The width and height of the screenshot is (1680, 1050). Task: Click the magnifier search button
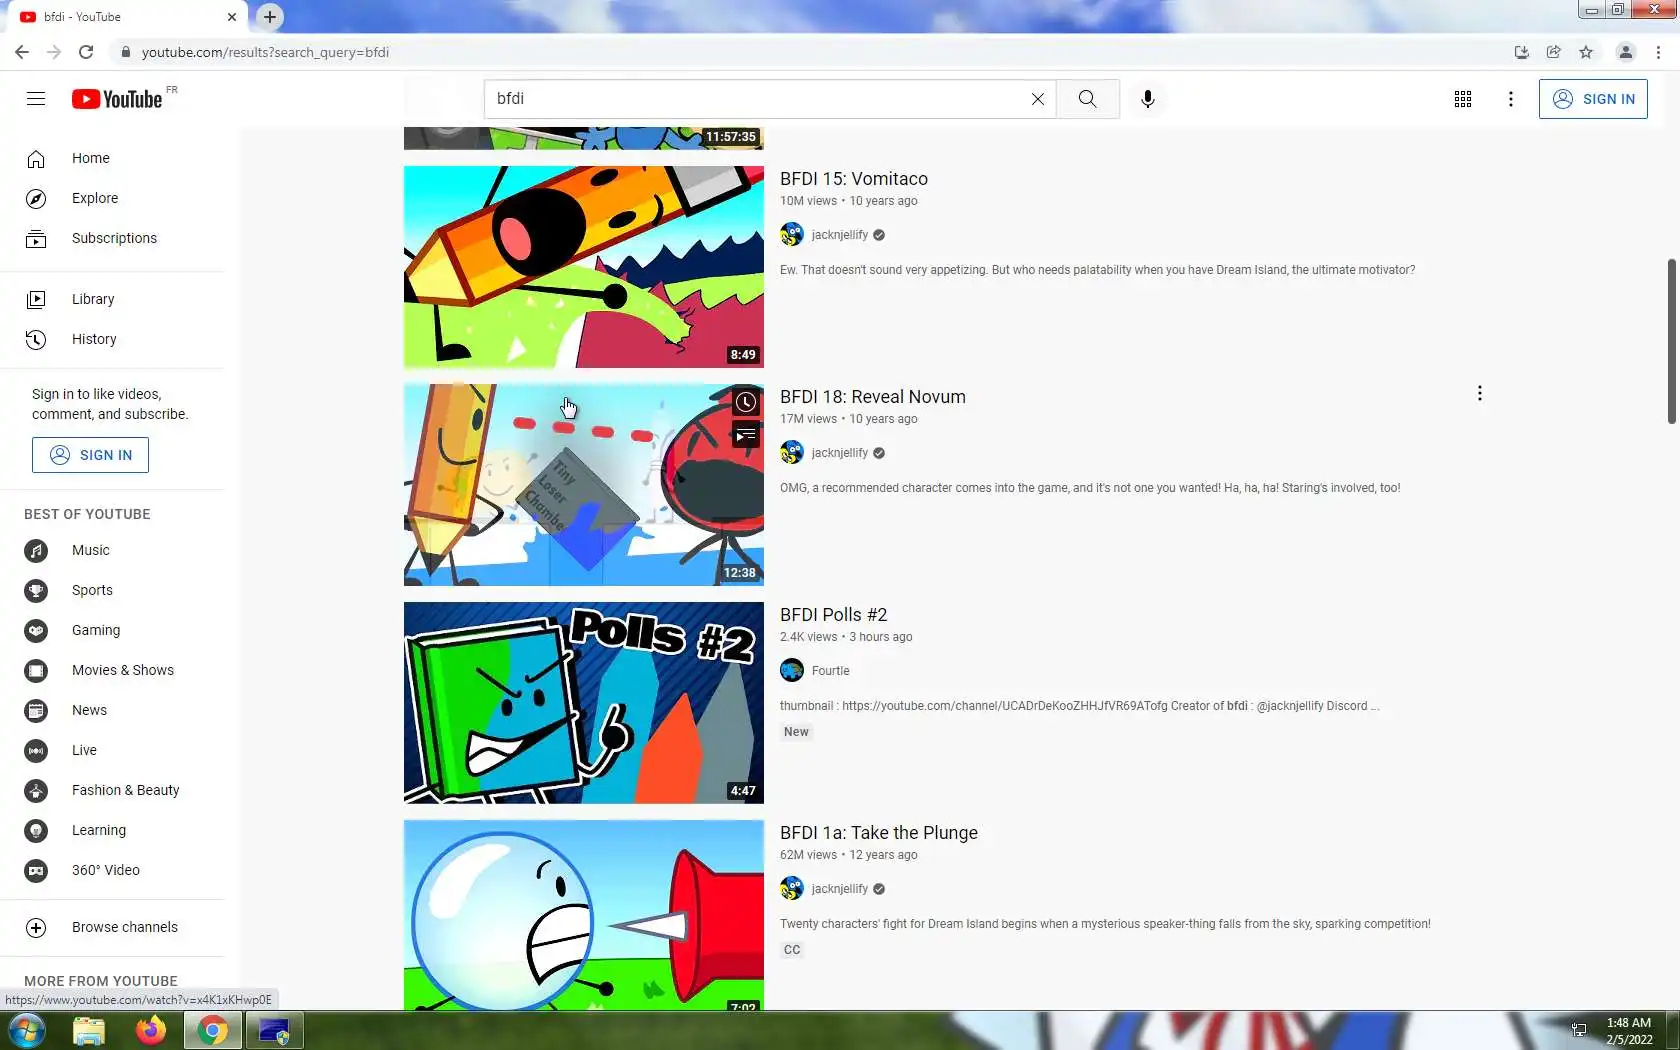tap(1088, 99)
